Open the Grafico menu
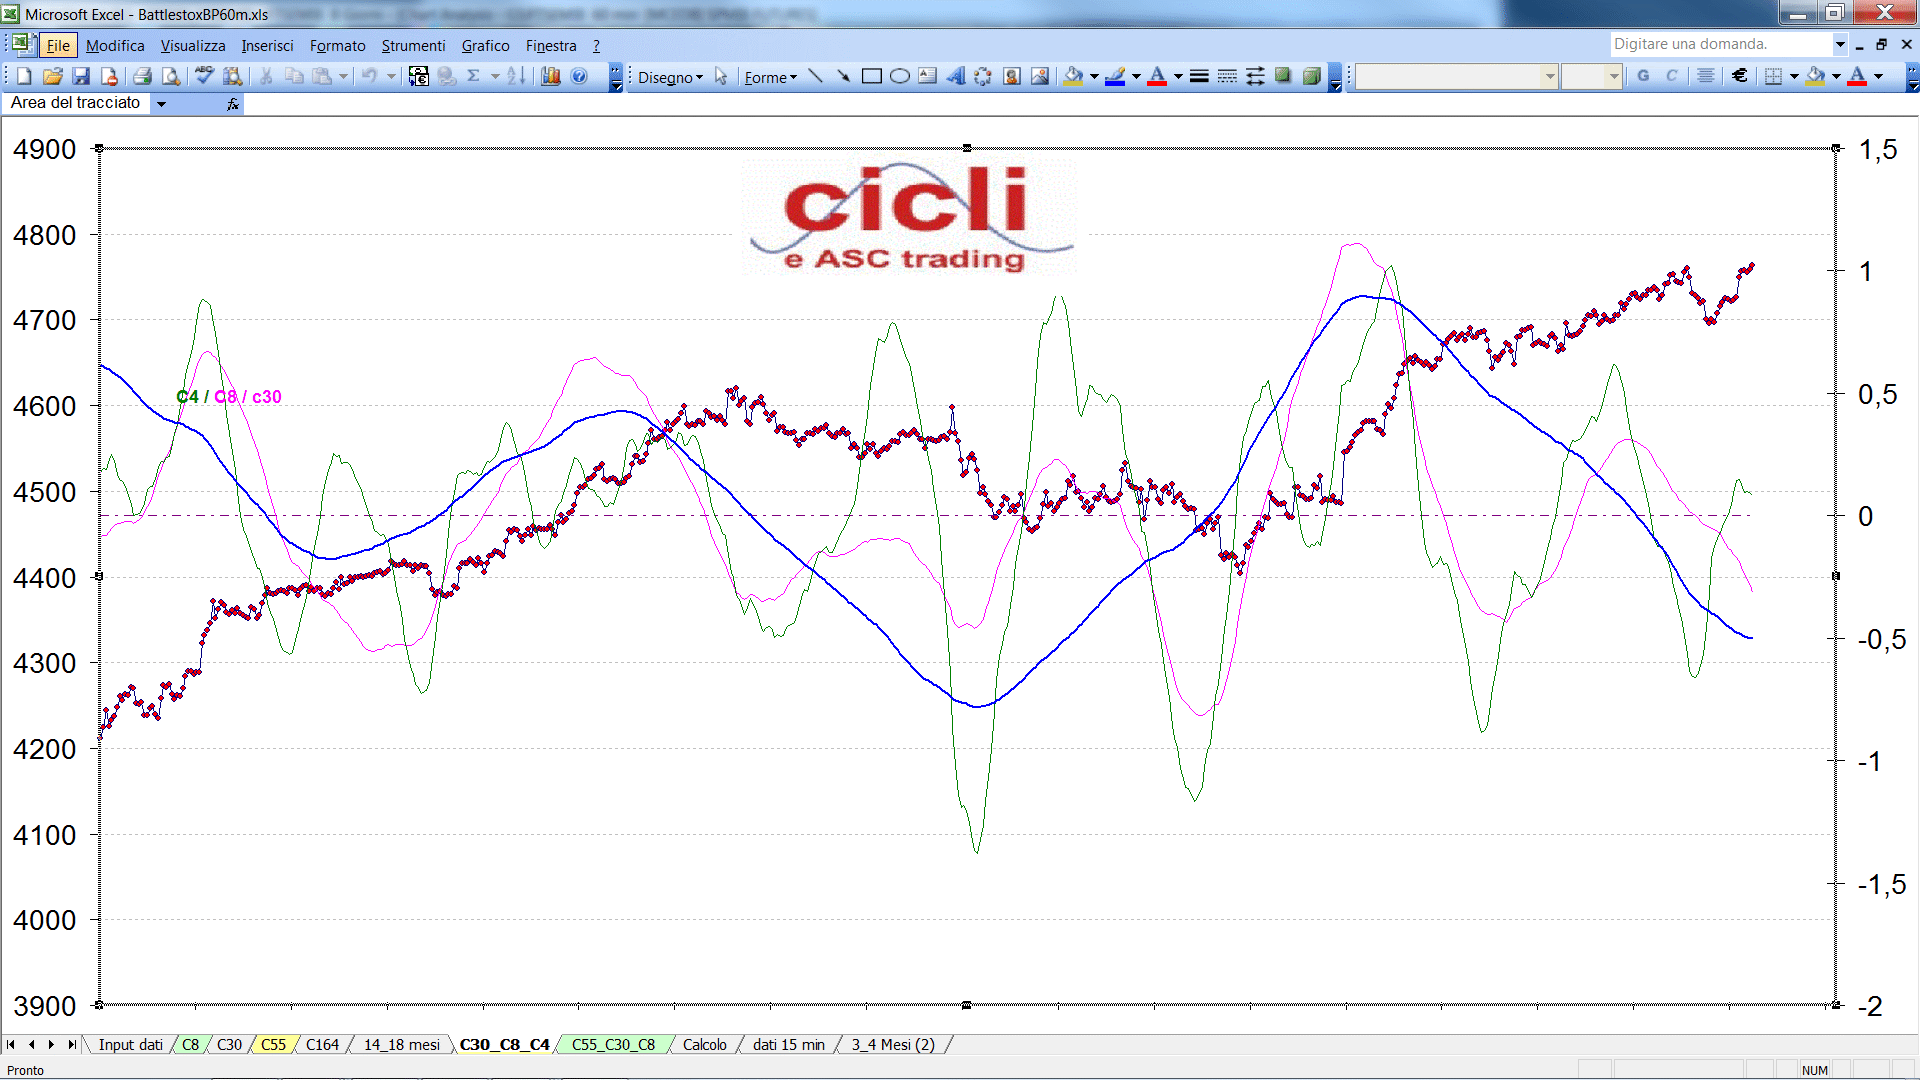This screenshot has width=1920, height=1080. click(485, 46)
